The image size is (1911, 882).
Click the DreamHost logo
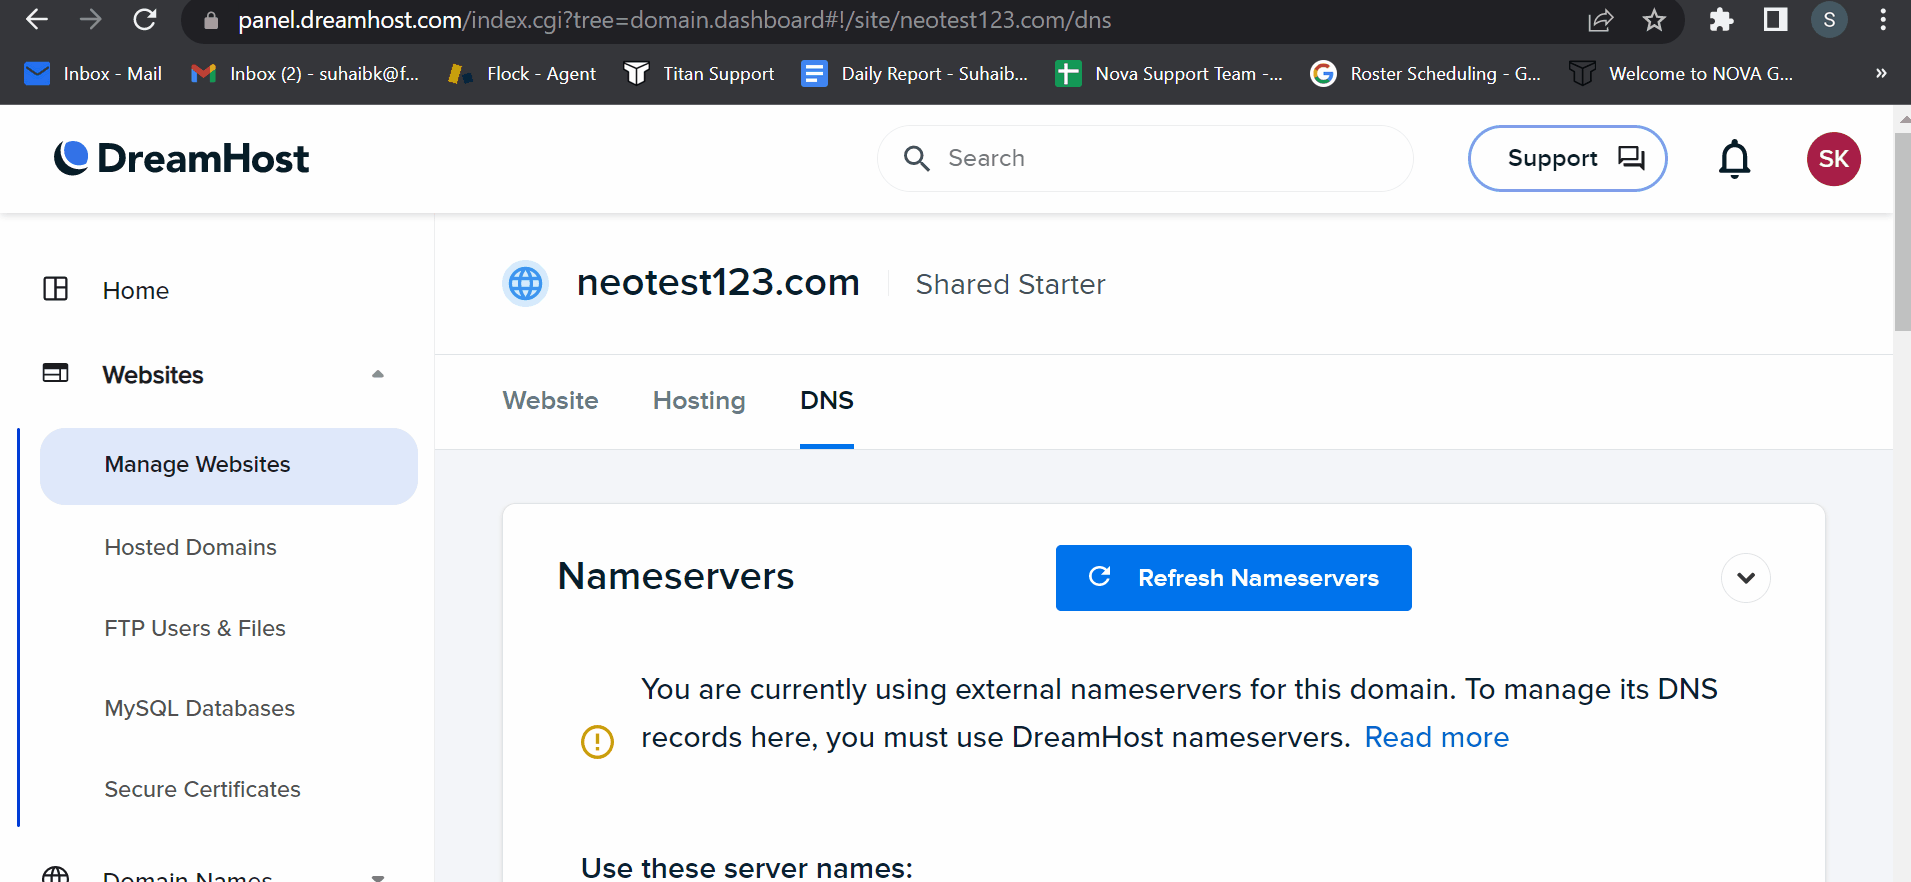pos(181,158)
